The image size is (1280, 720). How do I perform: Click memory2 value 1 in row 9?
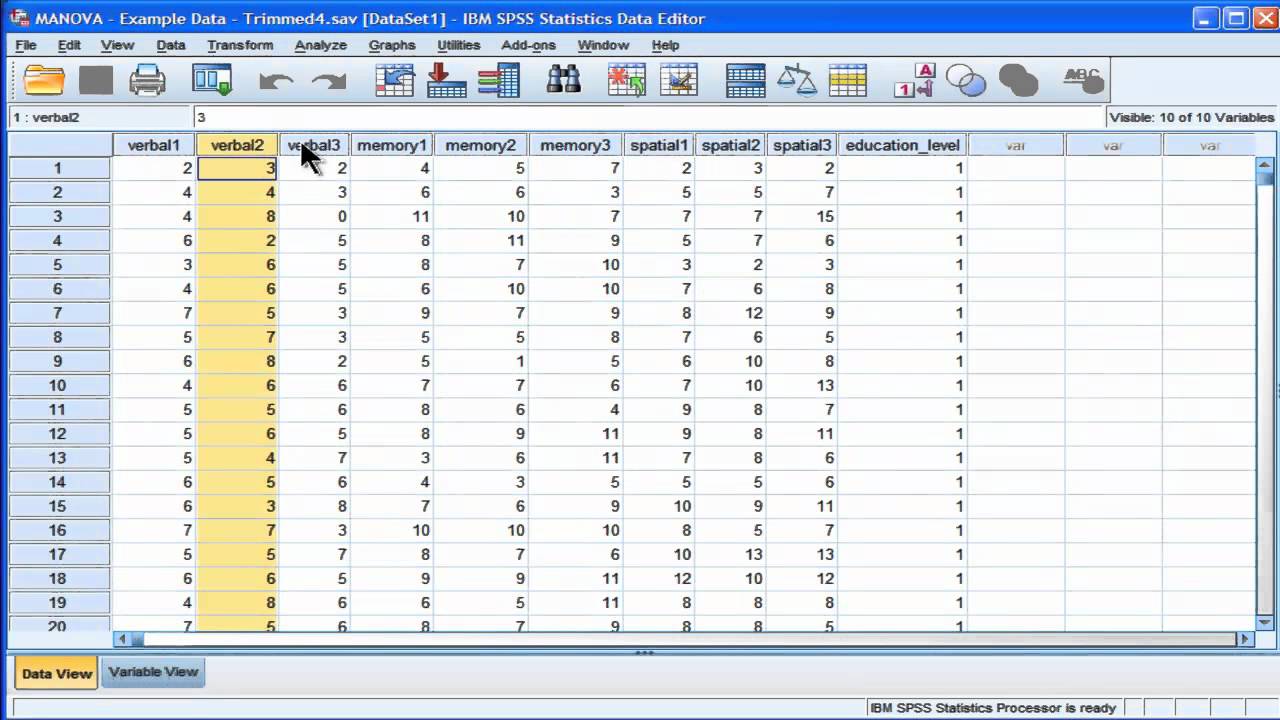click(x=481, y=361)
